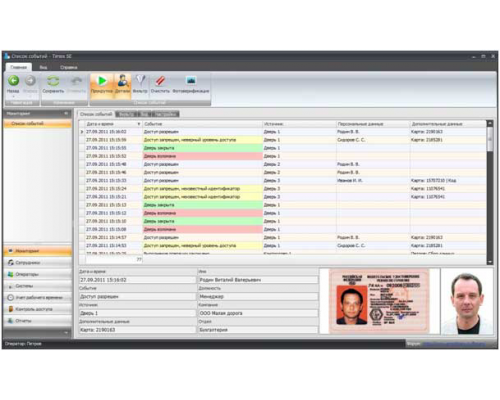Open the dropdown arrow under Назад
This screenshot has height=400, width=500.
click(x=13, y=96)
